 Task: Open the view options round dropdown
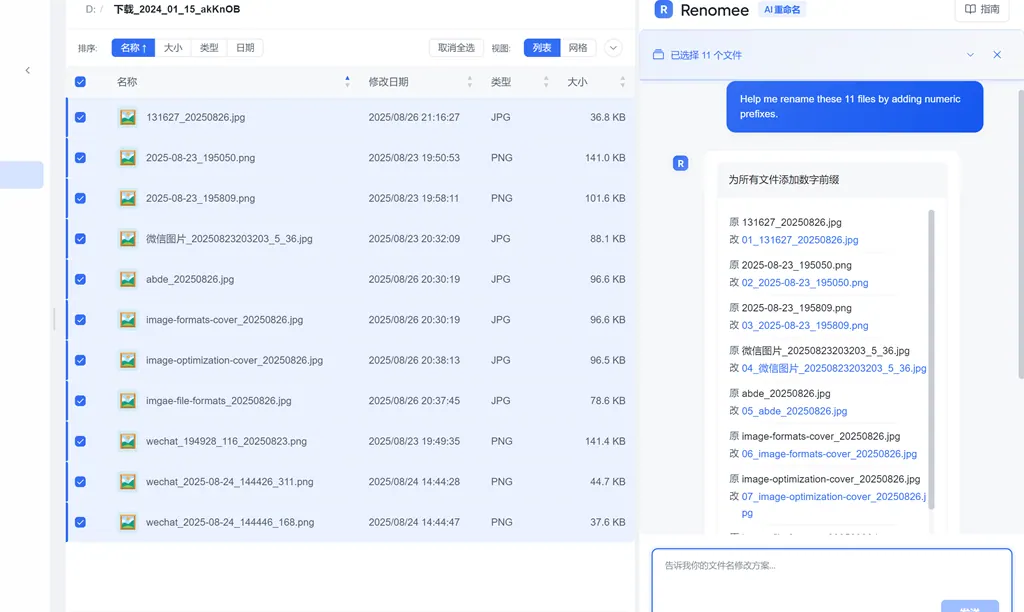613,48
